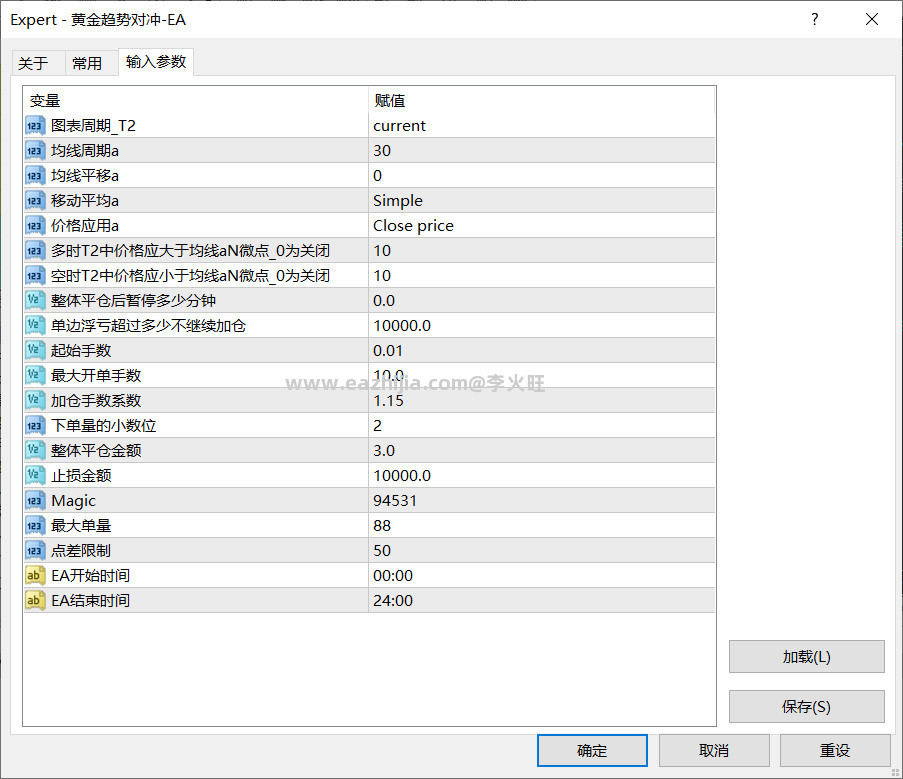This screenshot has width=903, height=779.
Task: Click the integer icon beside 图表周期_T2
Action: coord(35,126)
